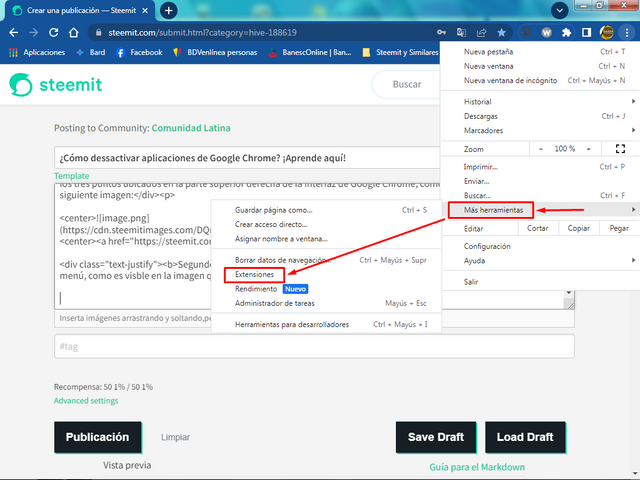
Task: Click Cortar in the Editar row
Action: coord(538,228)
